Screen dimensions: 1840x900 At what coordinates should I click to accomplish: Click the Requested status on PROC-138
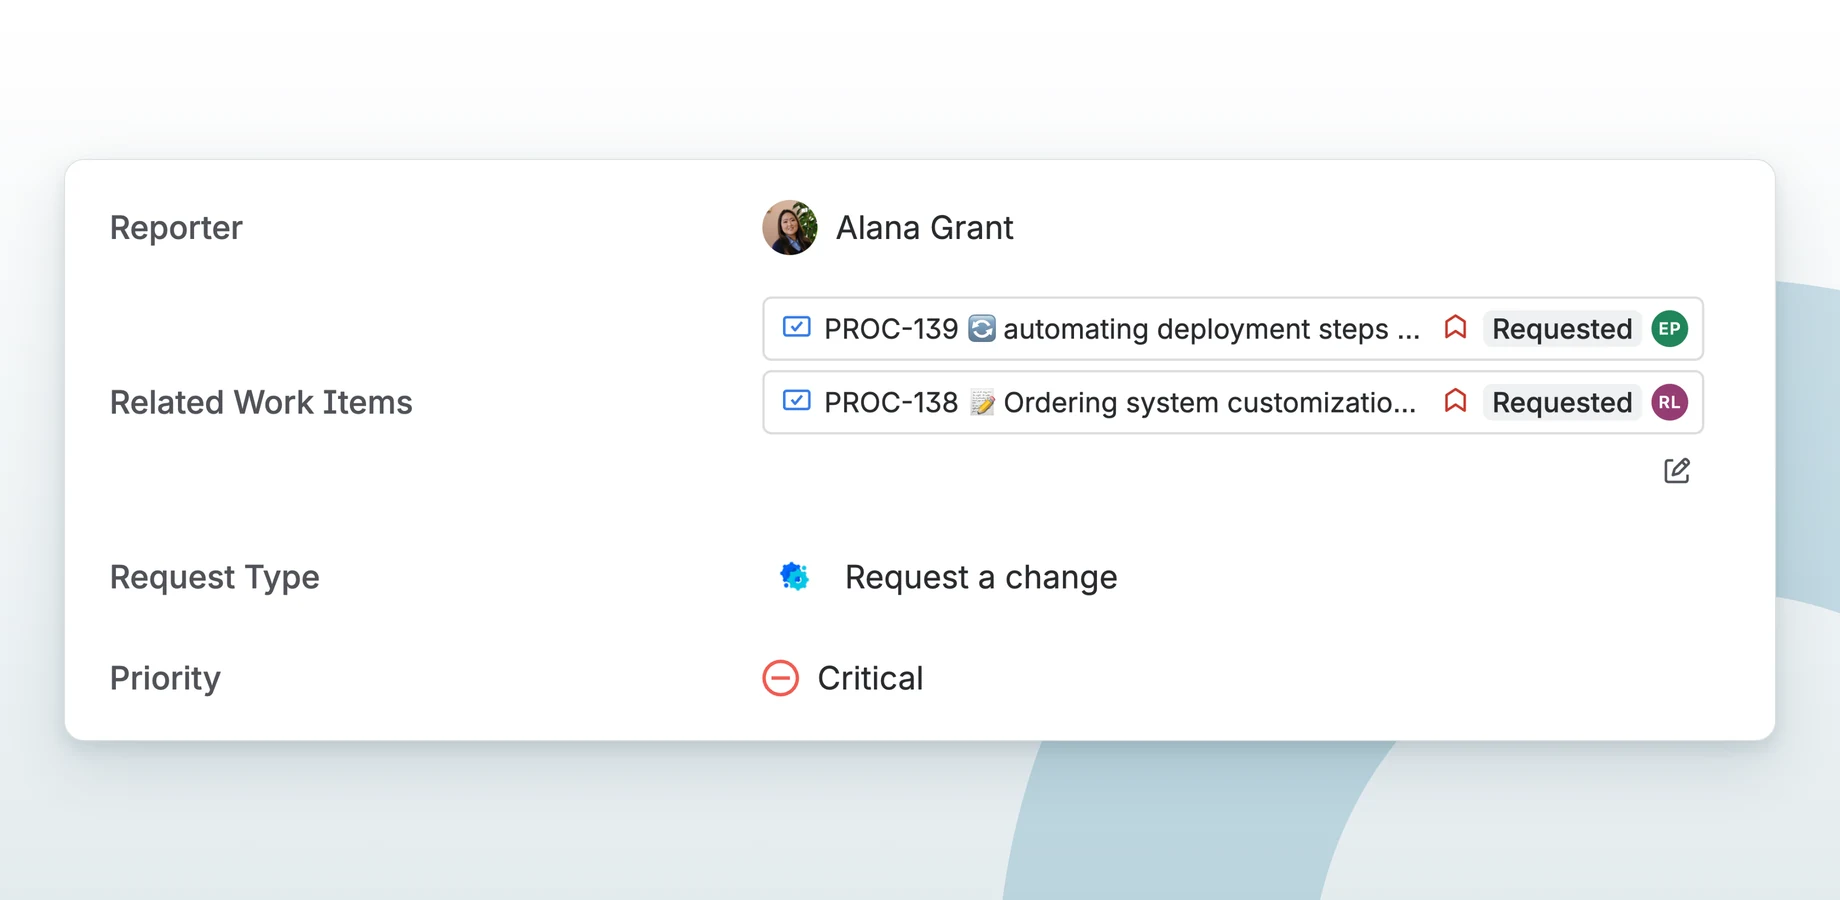(x=1562, y=402)
